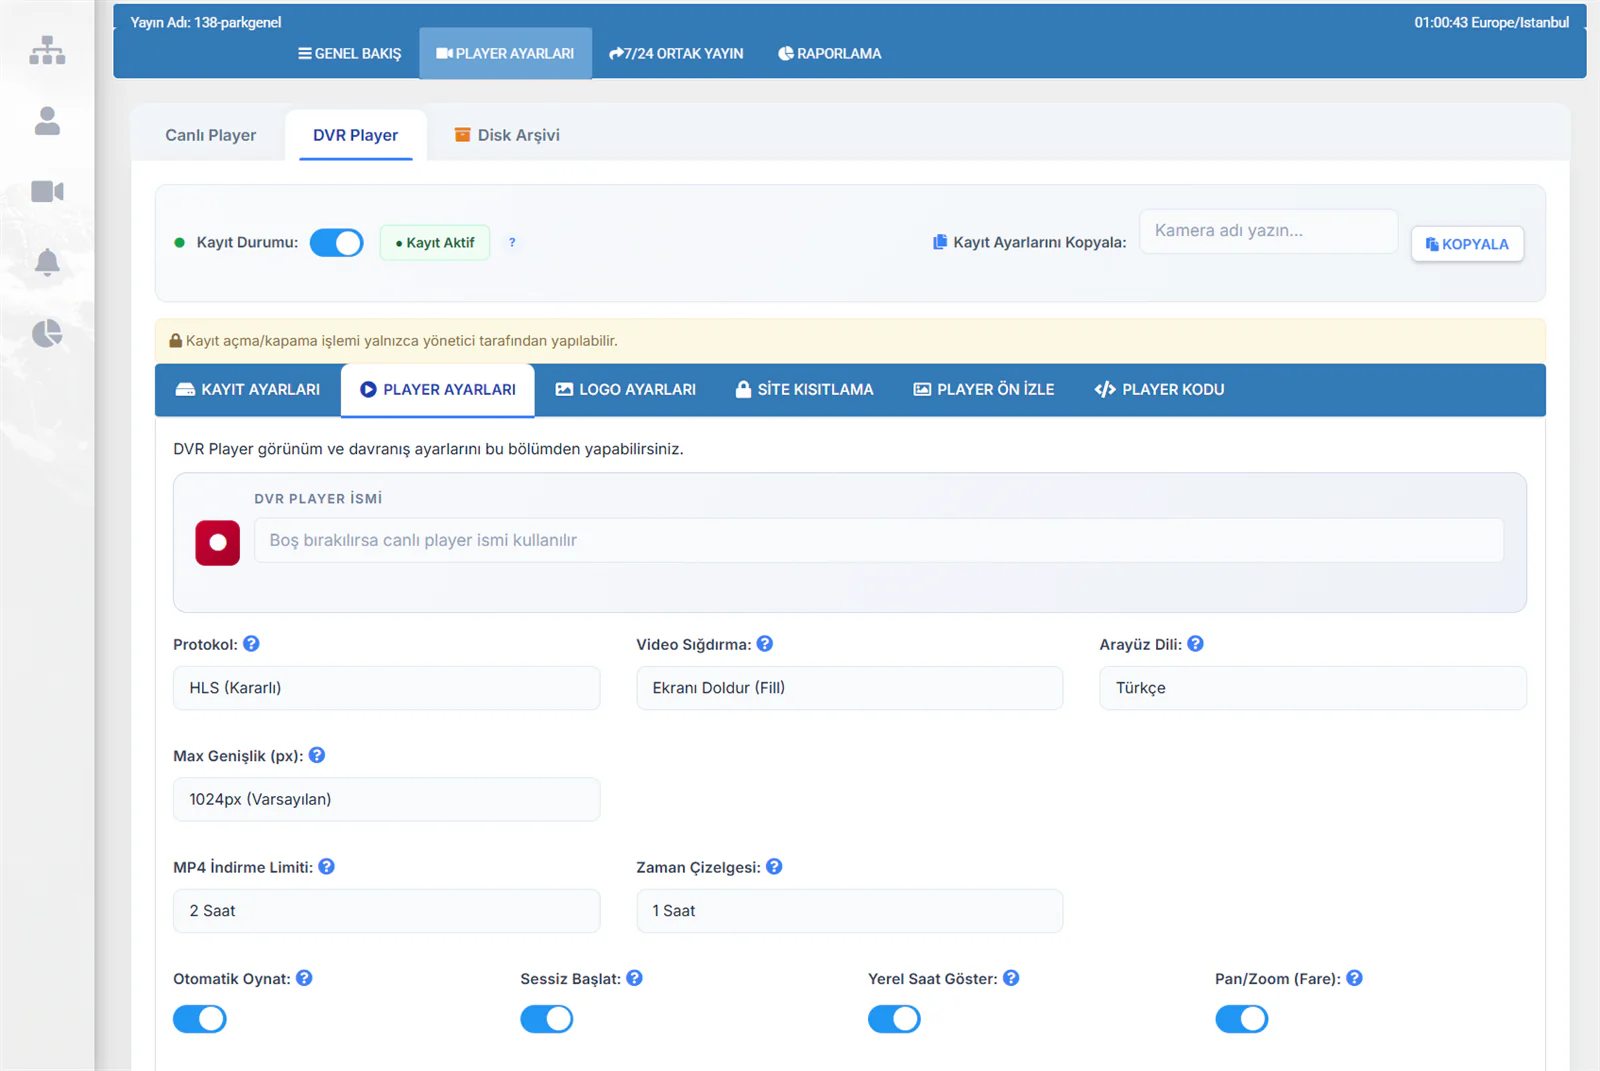Open the LOGO AYARLARI tab
This screenshot has height=1071, width=1600.
pos(626,390)
